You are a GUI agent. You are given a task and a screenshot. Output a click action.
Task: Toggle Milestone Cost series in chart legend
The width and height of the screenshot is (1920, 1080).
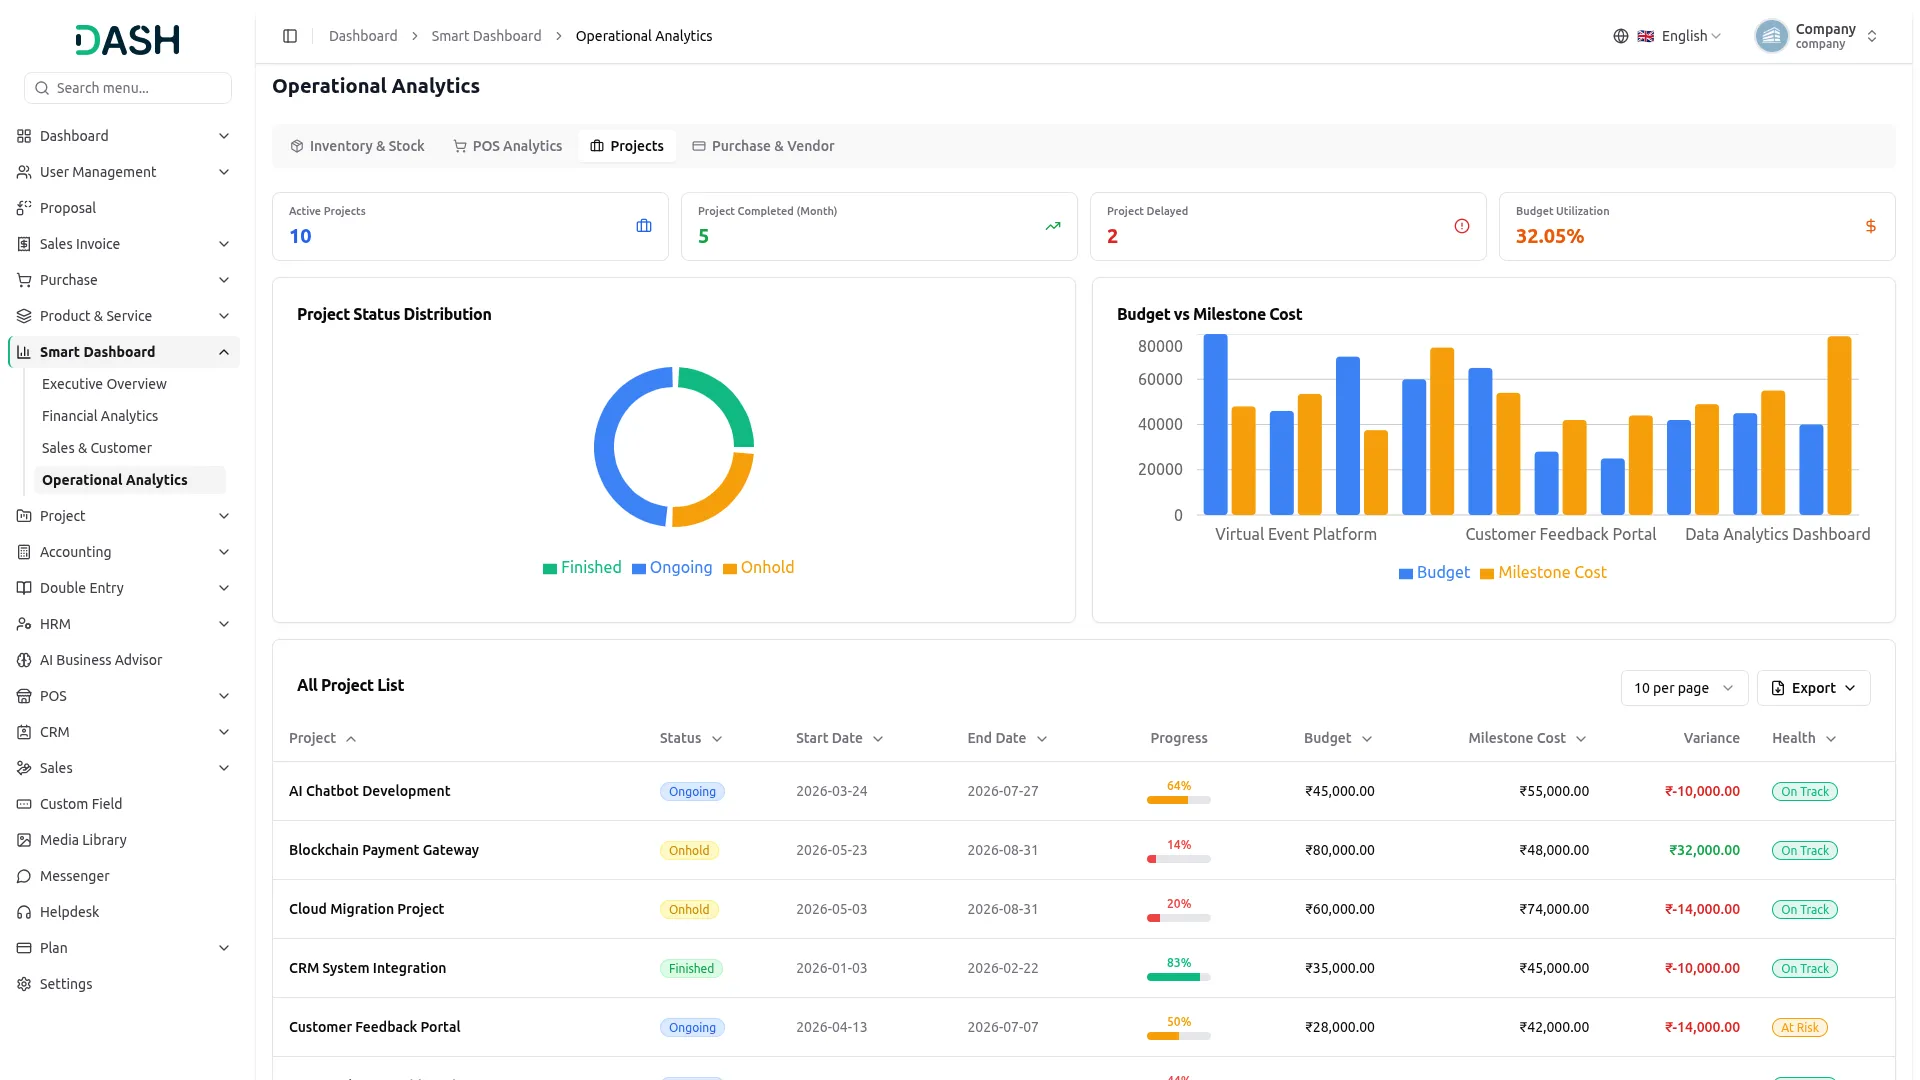(1543, 573)
